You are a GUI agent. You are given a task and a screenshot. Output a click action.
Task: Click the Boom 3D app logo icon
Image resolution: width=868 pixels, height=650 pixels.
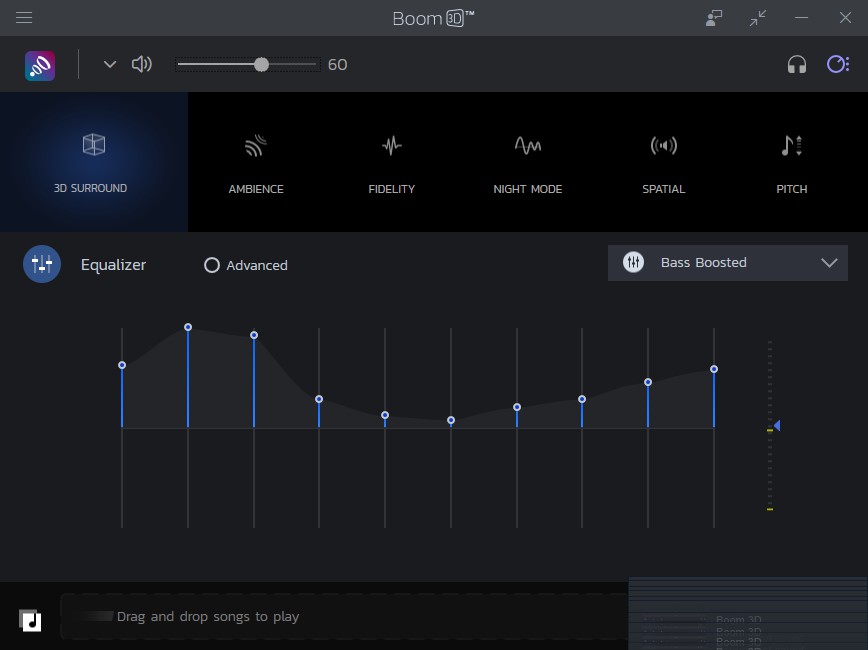point(40,65)
